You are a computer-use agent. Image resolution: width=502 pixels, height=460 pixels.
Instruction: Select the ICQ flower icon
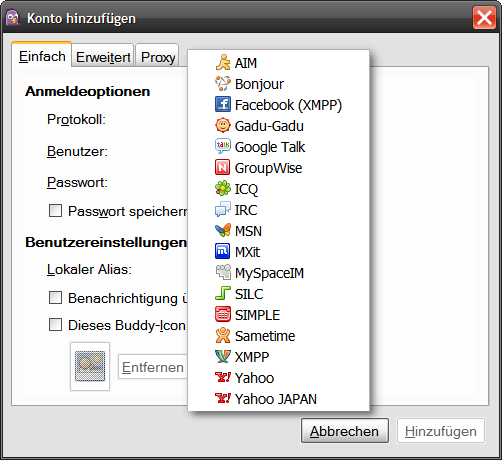(223, 188)
